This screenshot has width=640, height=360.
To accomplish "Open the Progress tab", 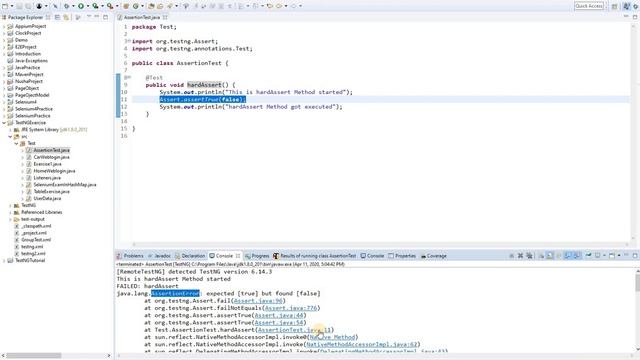I will click(257, 256).
